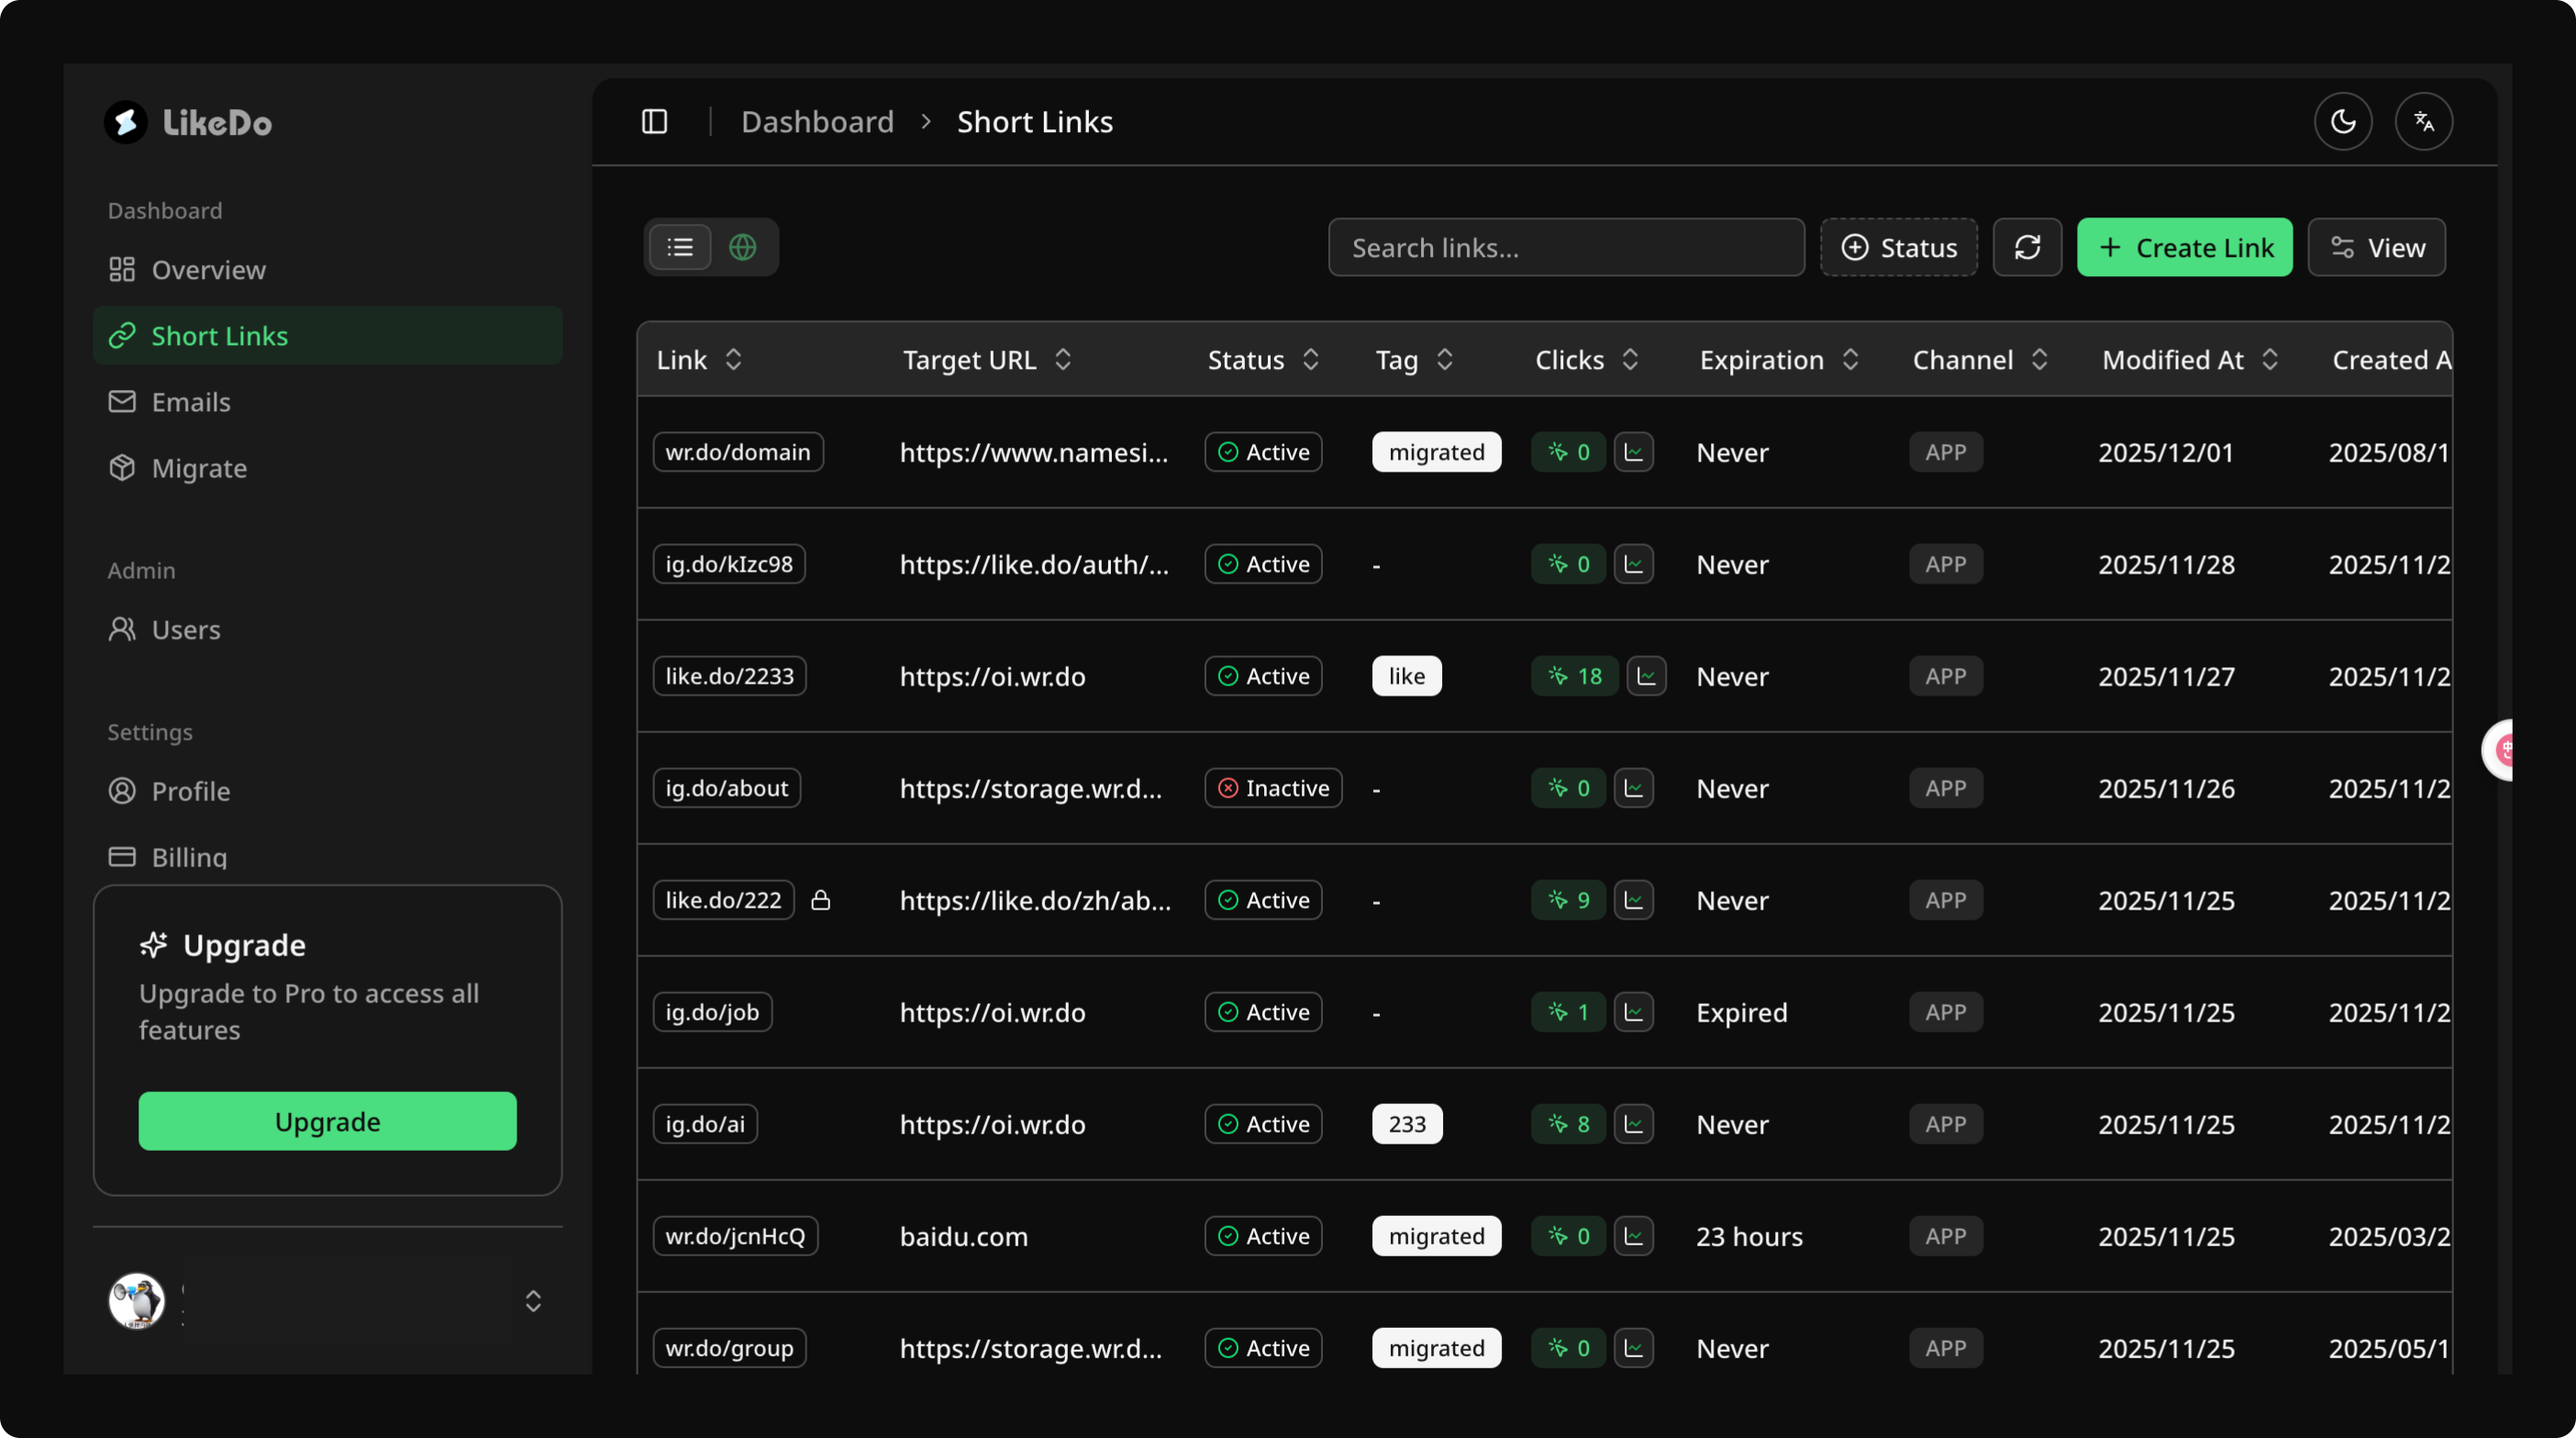Image resolution: width=2576 pixels, height=1438 pixels.
Task: Open the Status filter dropdown
Action: pyautogui.click(x=1898, y=247)
